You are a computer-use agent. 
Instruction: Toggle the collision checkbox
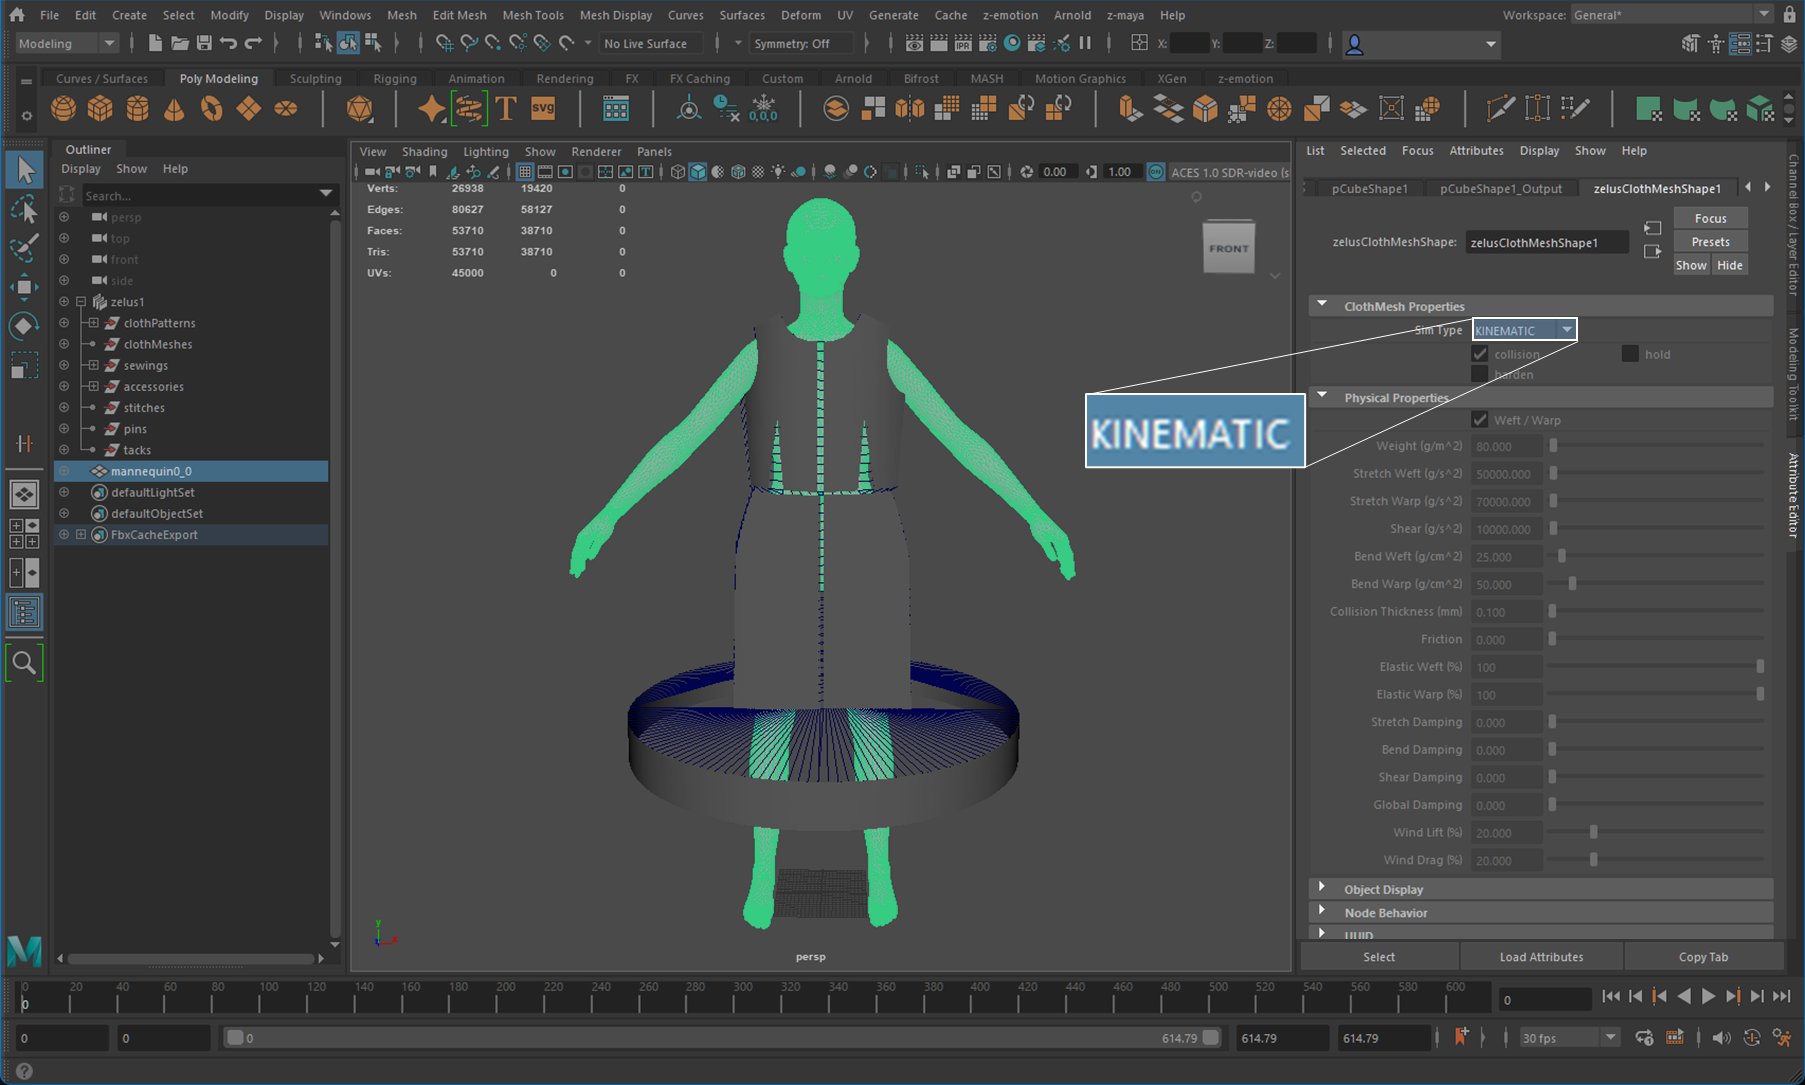pyautogui.click(x=1480, y=354)
